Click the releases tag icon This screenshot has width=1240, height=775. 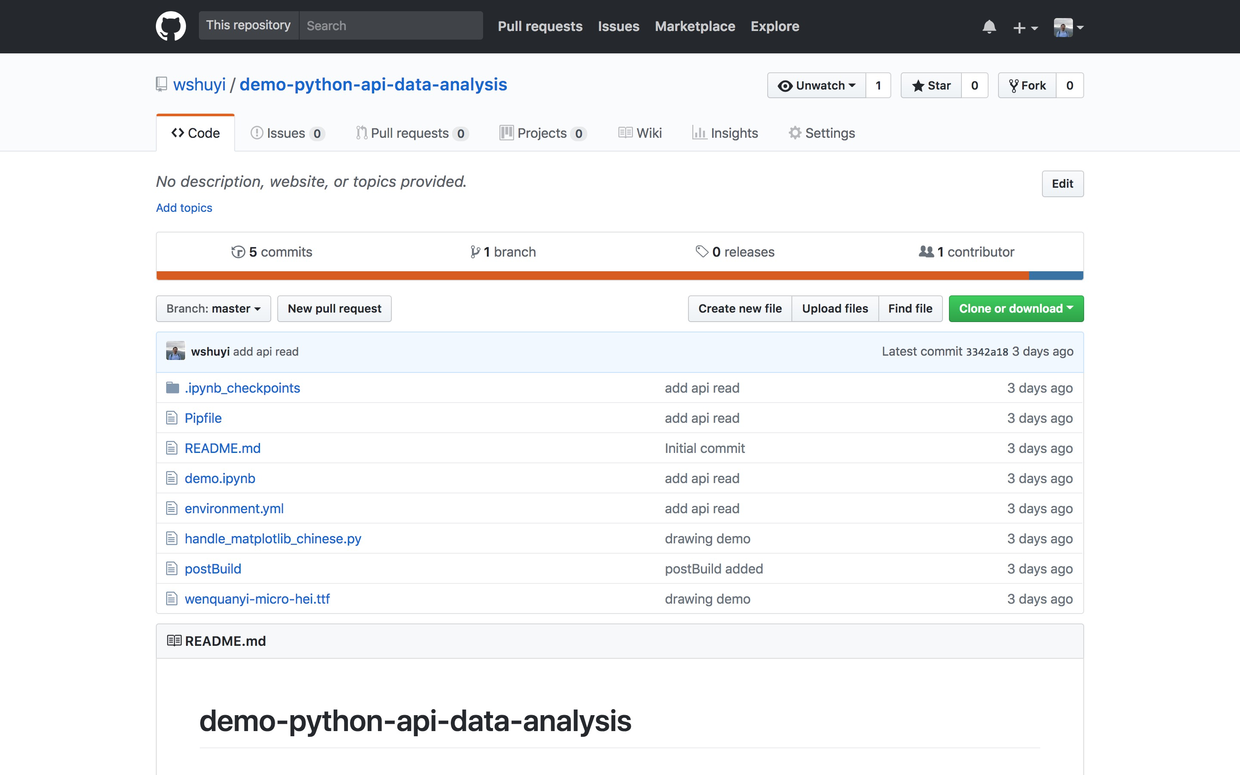point(702,252)
